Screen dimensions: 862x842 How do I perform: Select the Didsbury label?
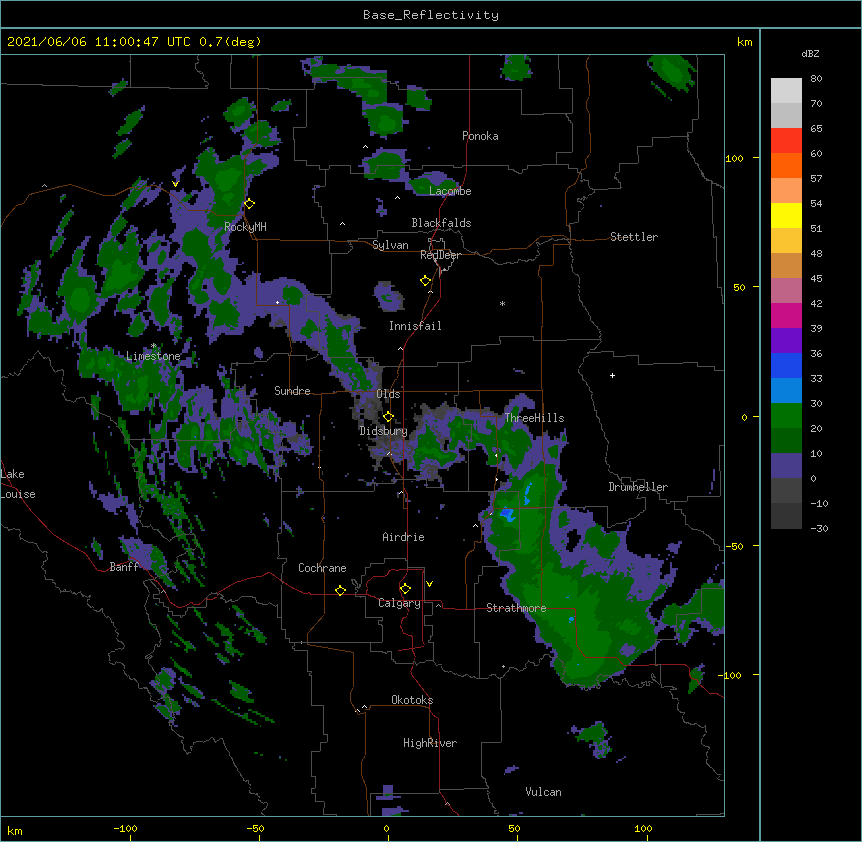point(383,431)
